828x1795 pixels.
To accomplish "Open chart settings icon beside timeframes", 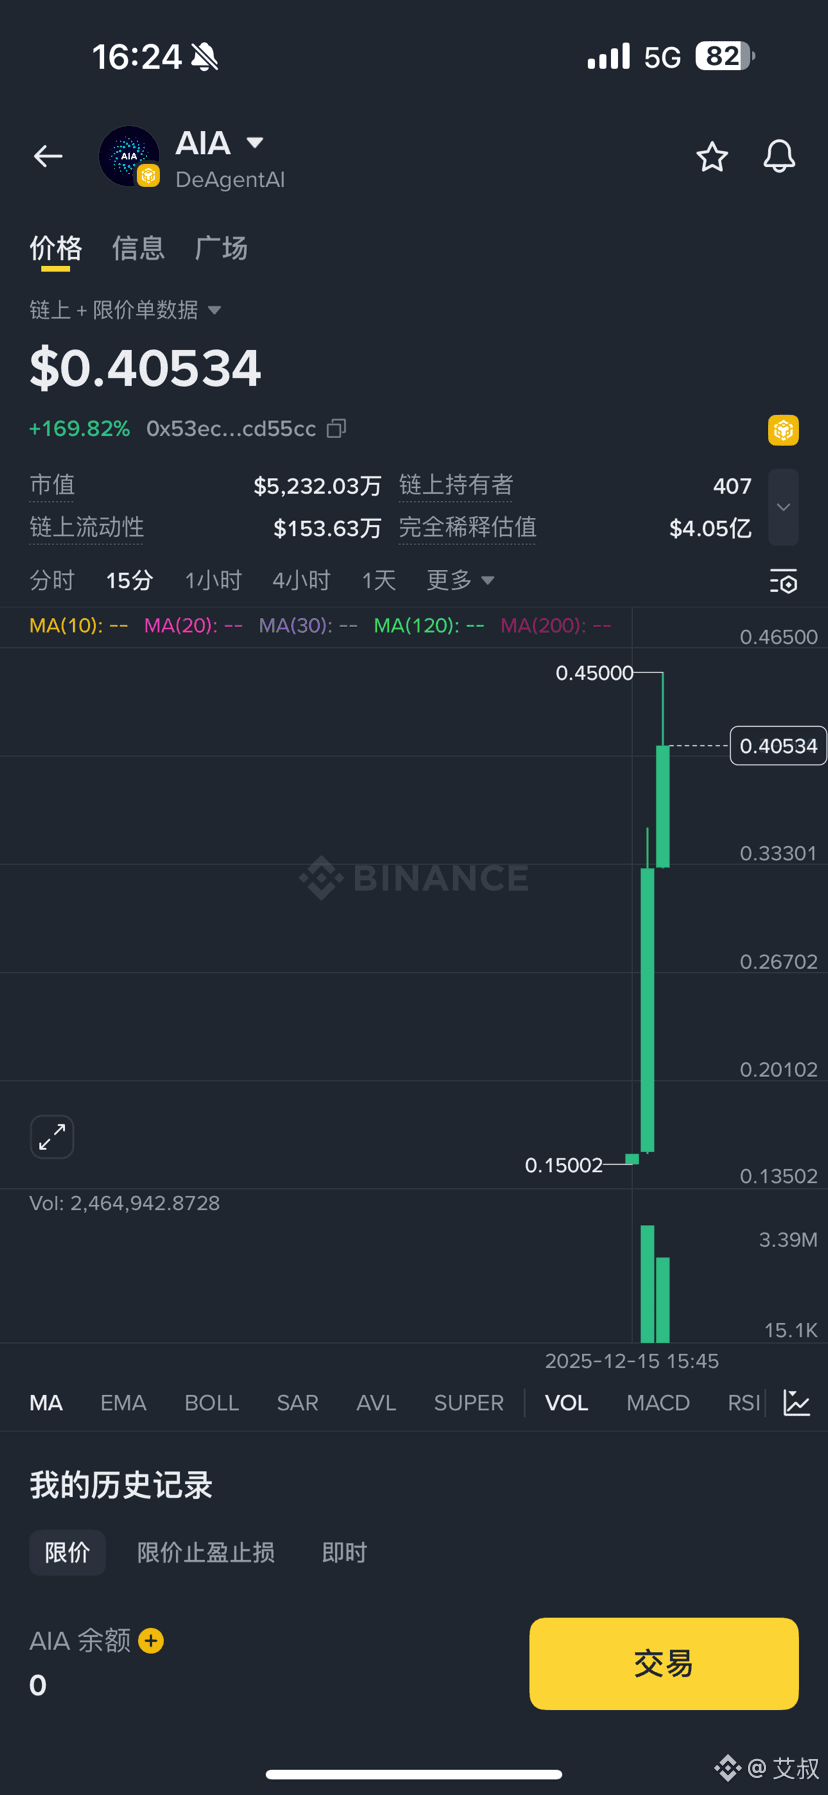I will [x=783, y=581].
